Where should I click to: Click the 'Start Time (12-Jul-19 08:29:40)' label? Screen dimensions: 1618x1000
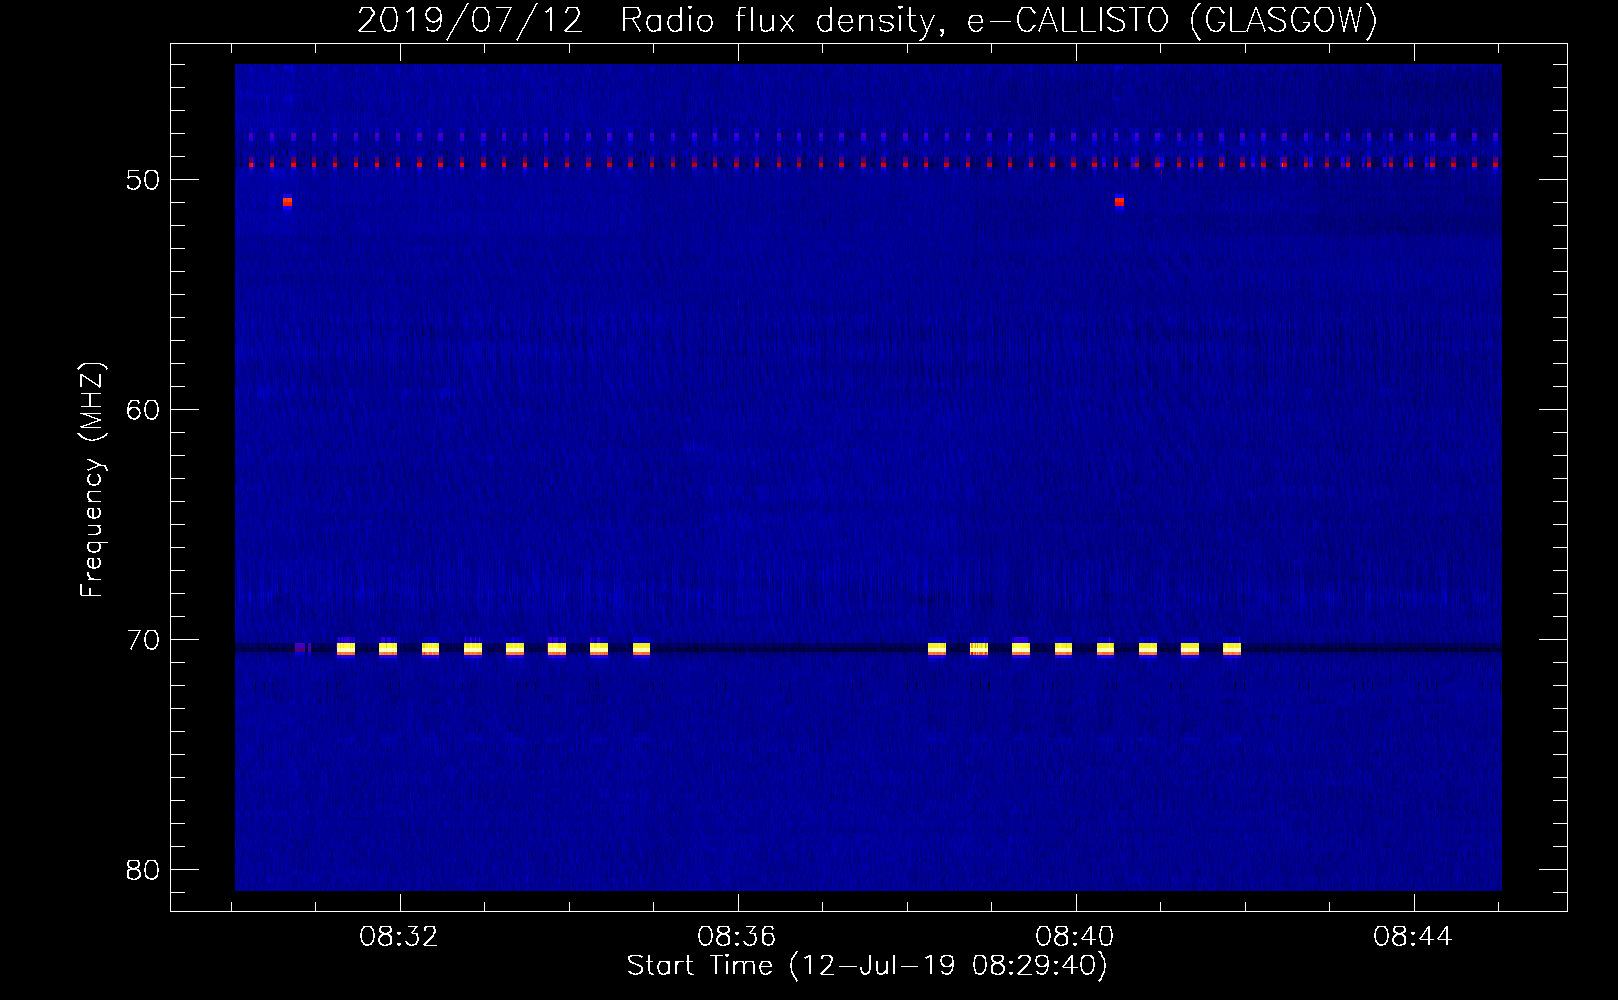point(867,966)
